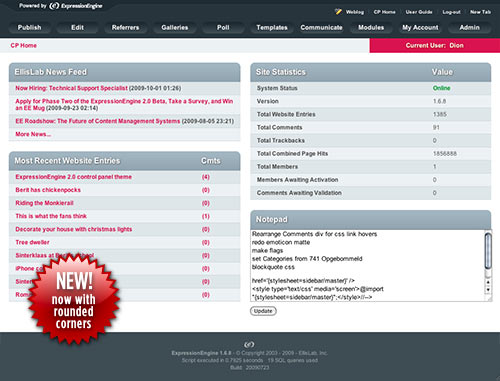Open the Now Hiring Technical Support Specialist news
The width and height of the screenshot is (500, 381).
click(71, 88)
